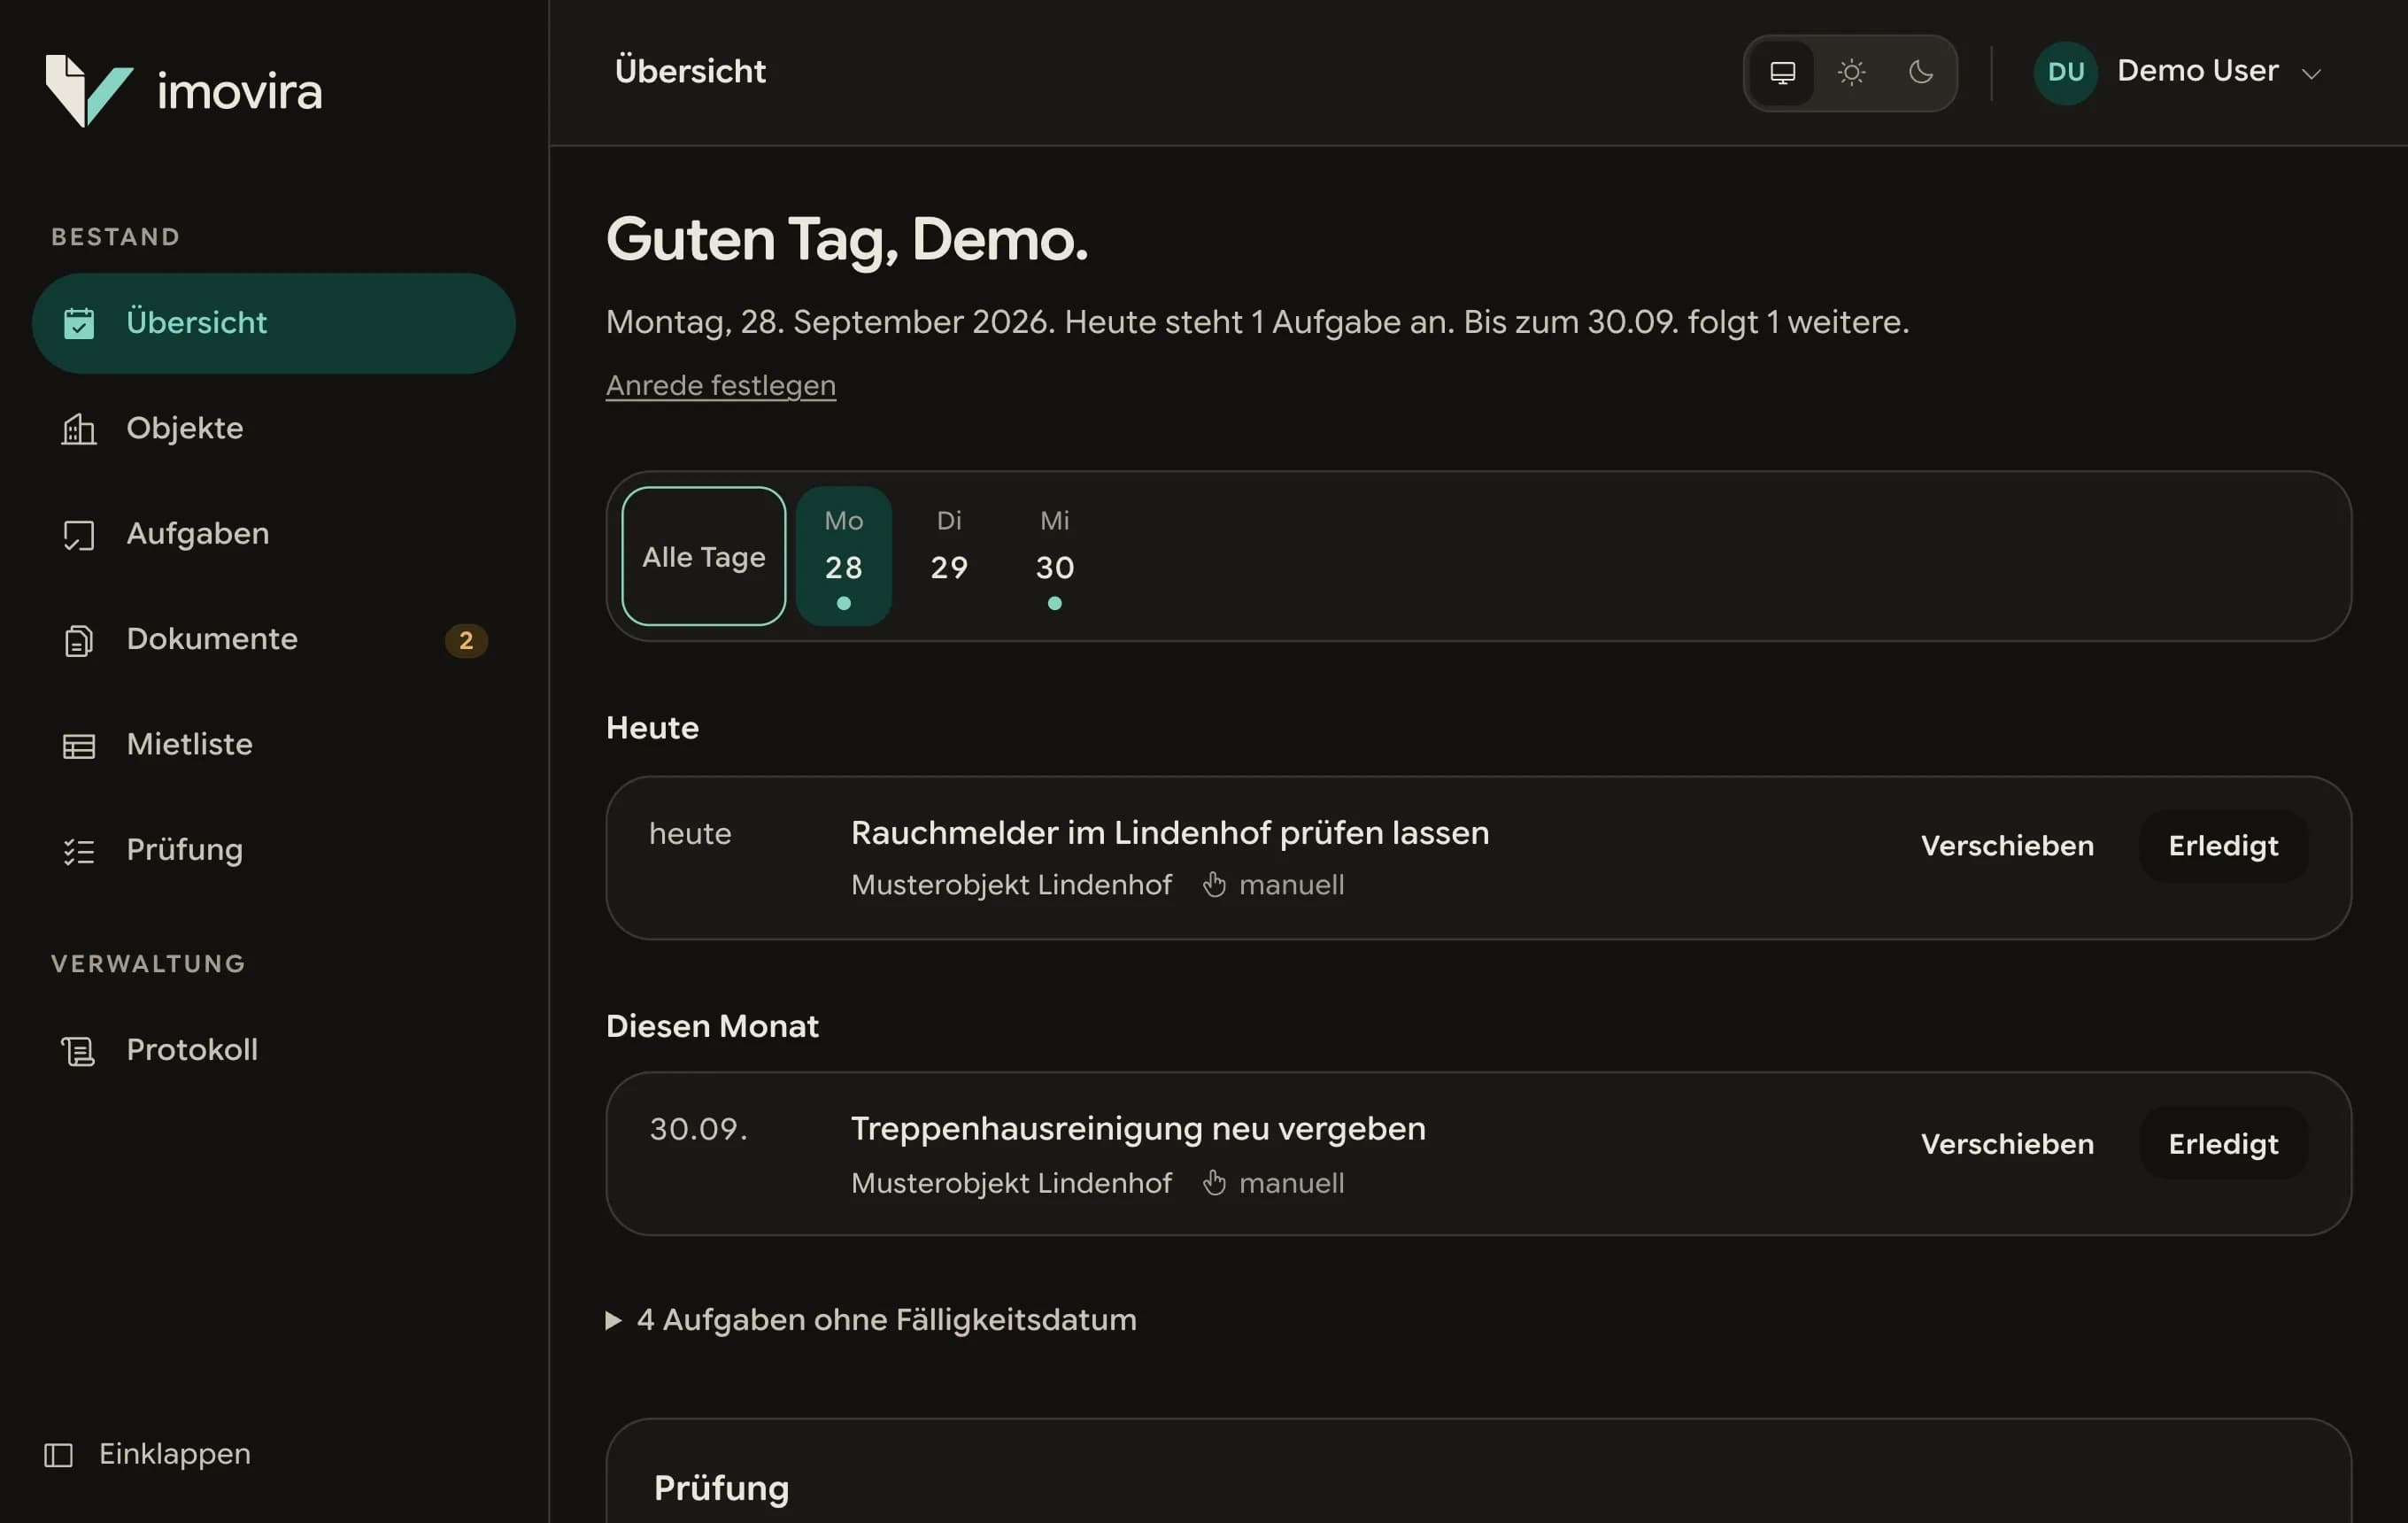The image size is (2408, 1523).
Task: Open Mietliste via its table icon
Action: pyautogui.click(x=79, y=745)
